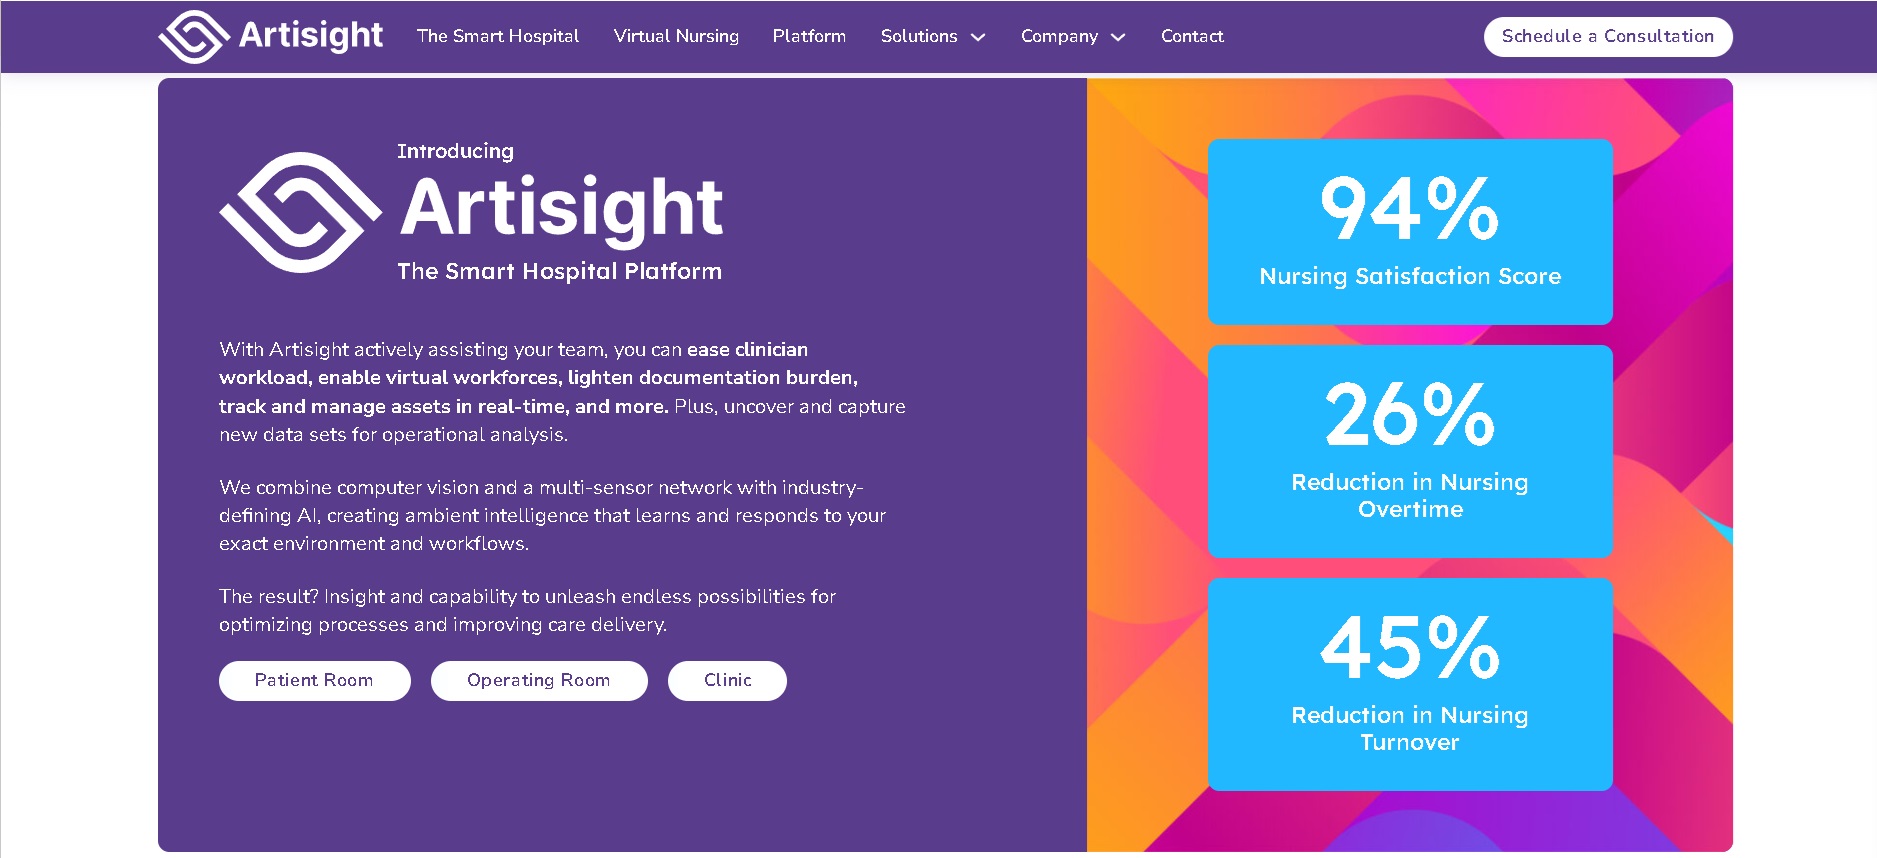The image size is (1877, 858).
Task: Open The Smart Hospital menu item
Action: tap(497, 36)
